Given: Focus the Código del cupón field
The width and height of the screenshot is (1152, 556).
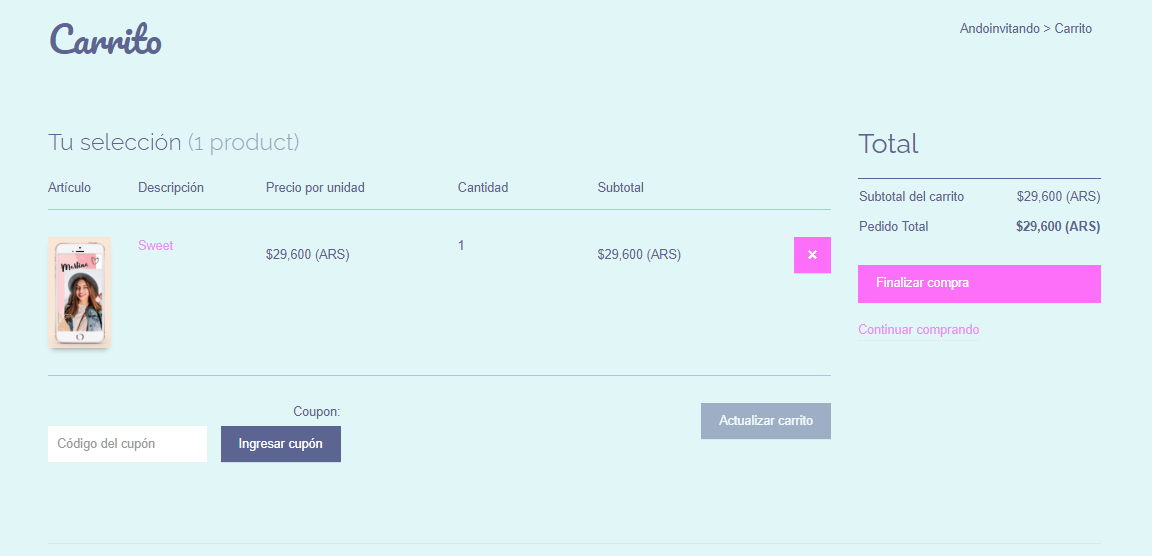Looking at the screenshot, I should pyautogui.click(x=127, y=444).
